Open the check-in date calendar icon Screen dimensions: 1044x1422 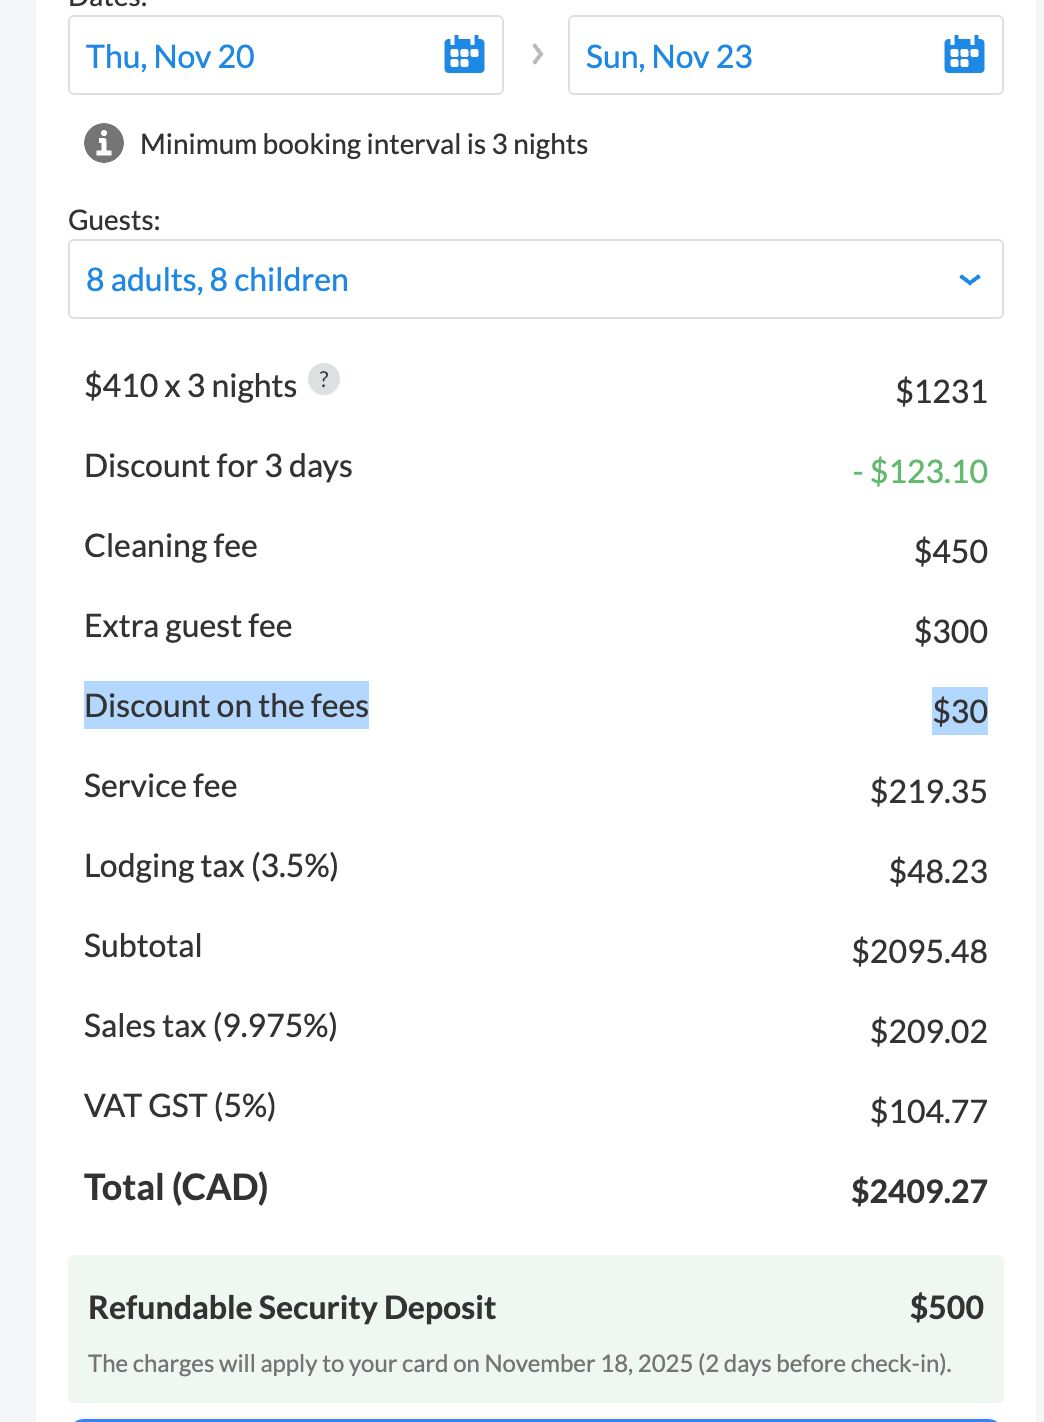point(464,54)
